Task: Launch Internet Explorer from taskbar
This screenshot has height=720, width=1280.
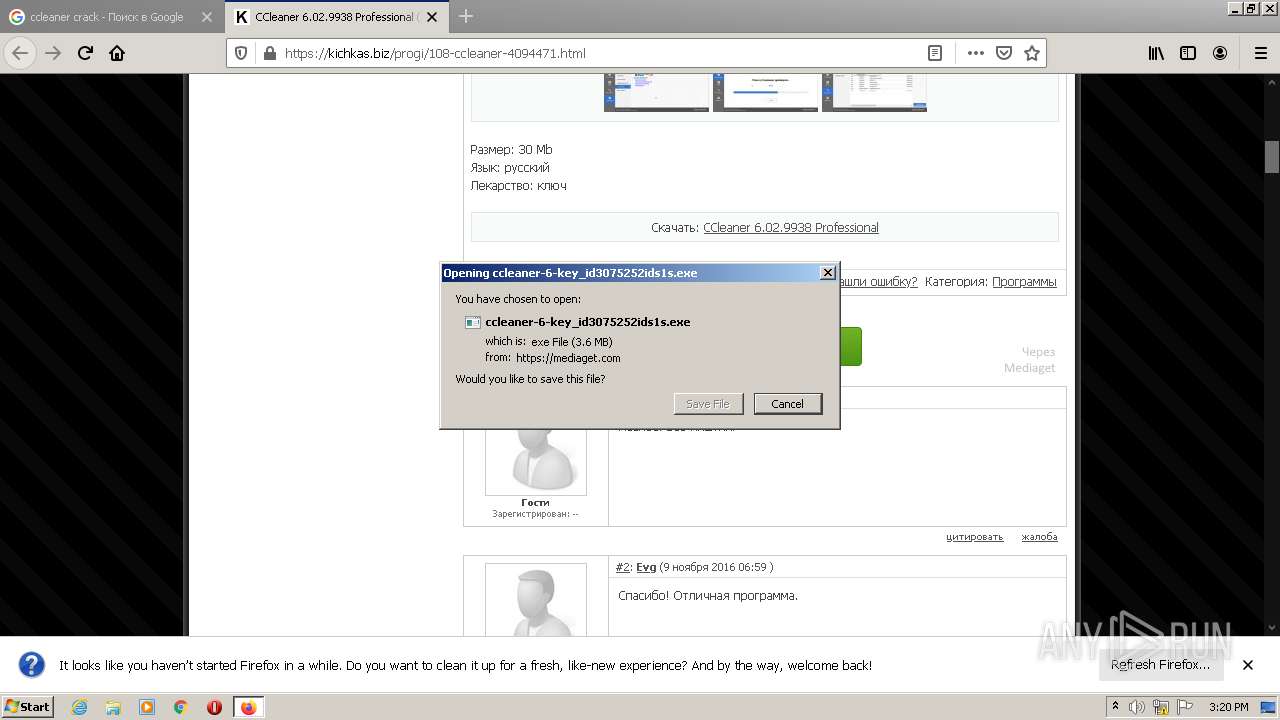Action: pos(79,707)
